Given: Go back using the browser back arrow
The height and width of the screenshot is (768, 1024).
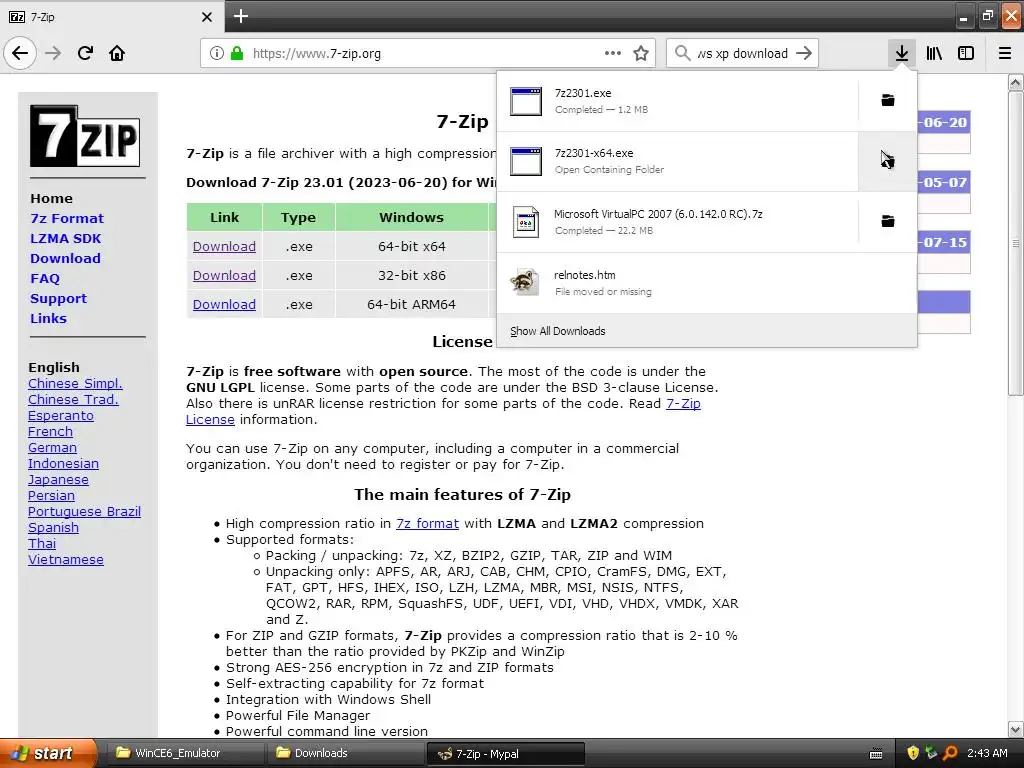Looking at the screenshot, I should [x=20, y=53].
